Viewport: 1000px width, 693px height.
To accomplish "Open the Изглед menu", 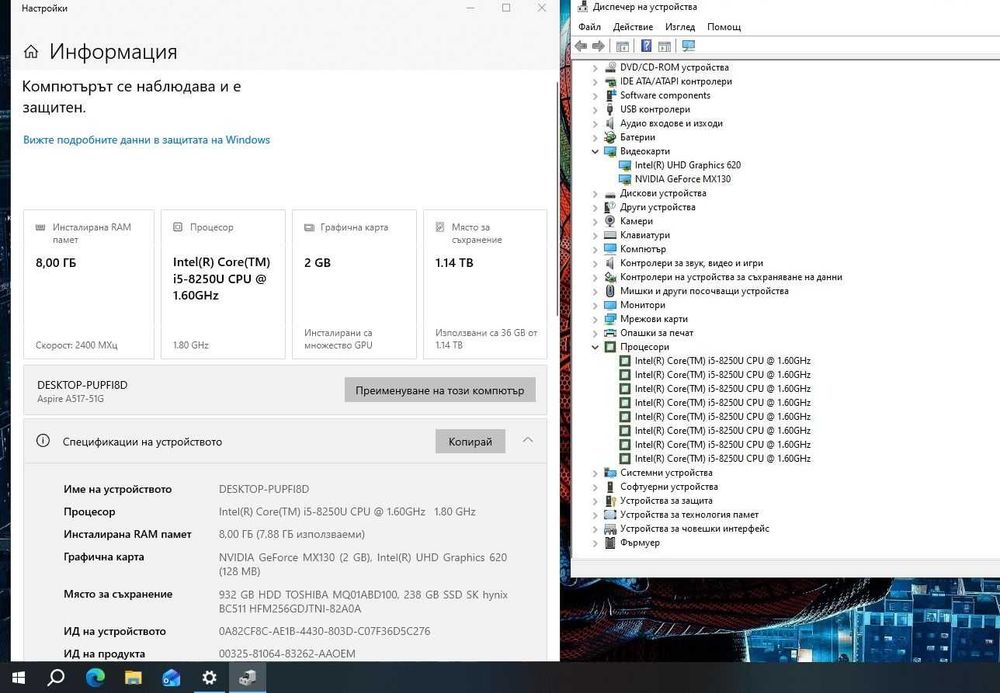I will click(680, 27).
